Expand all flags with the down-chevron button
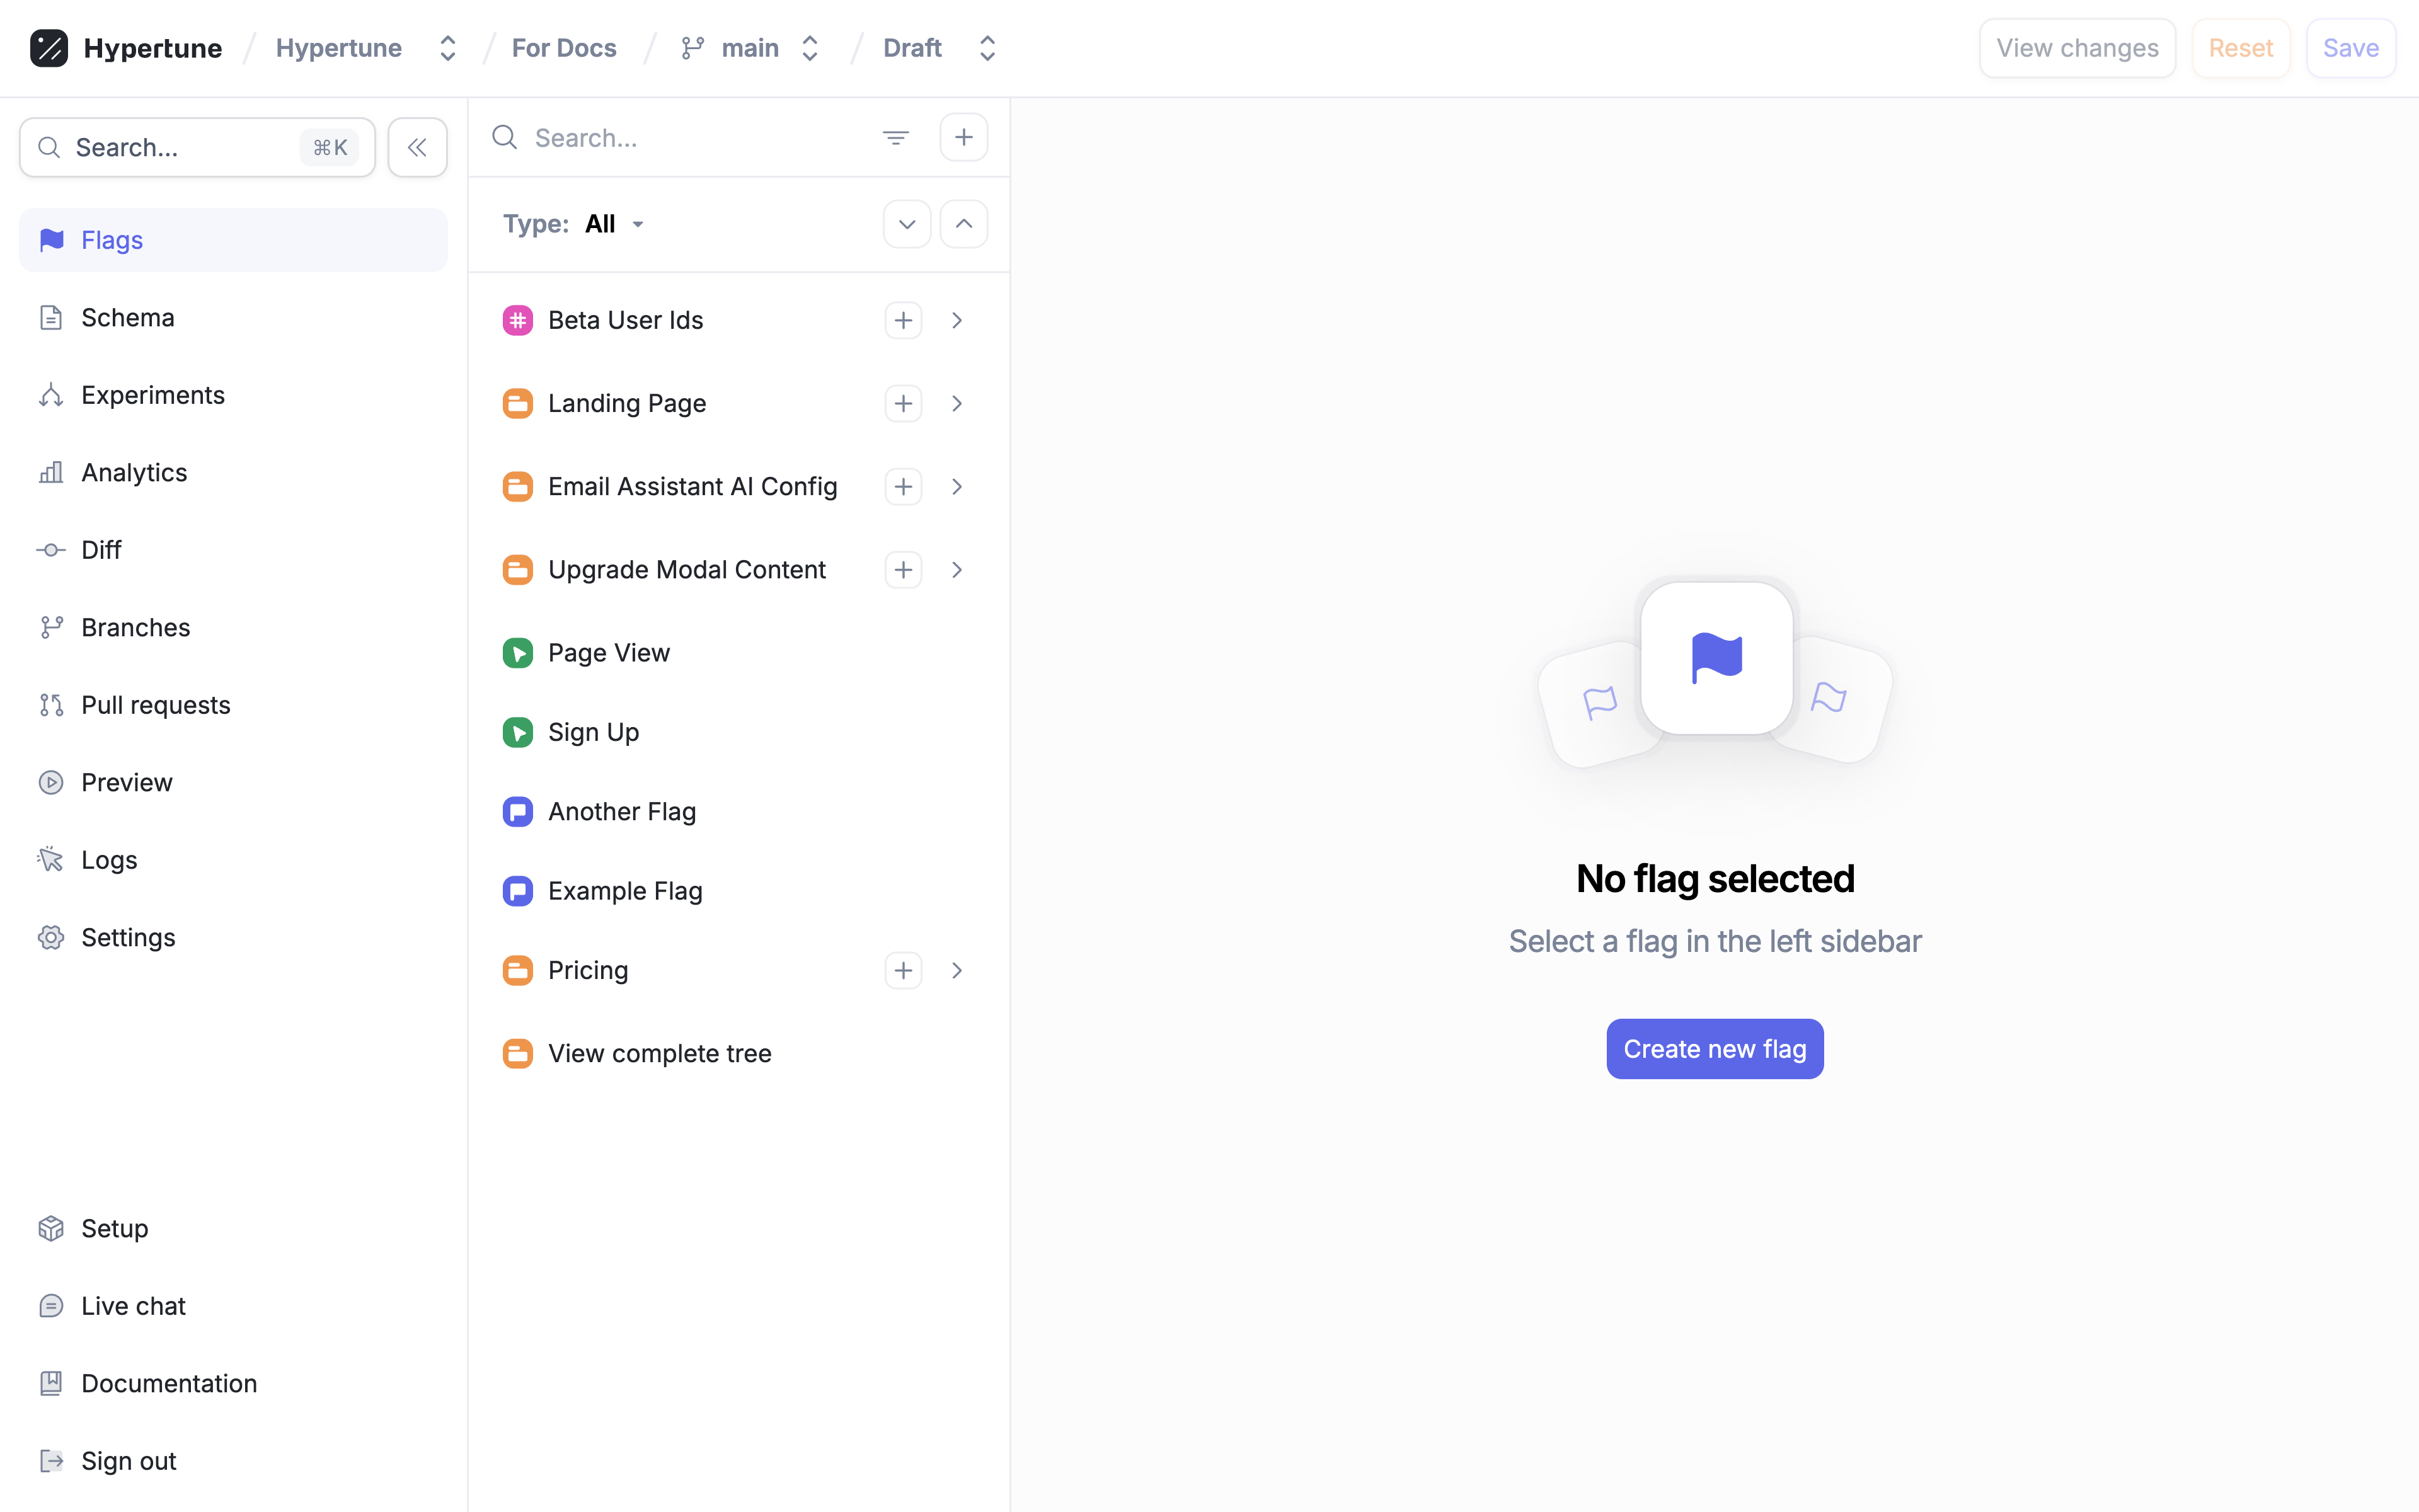The image size is (2419, 1512). (x=906, y=224)
